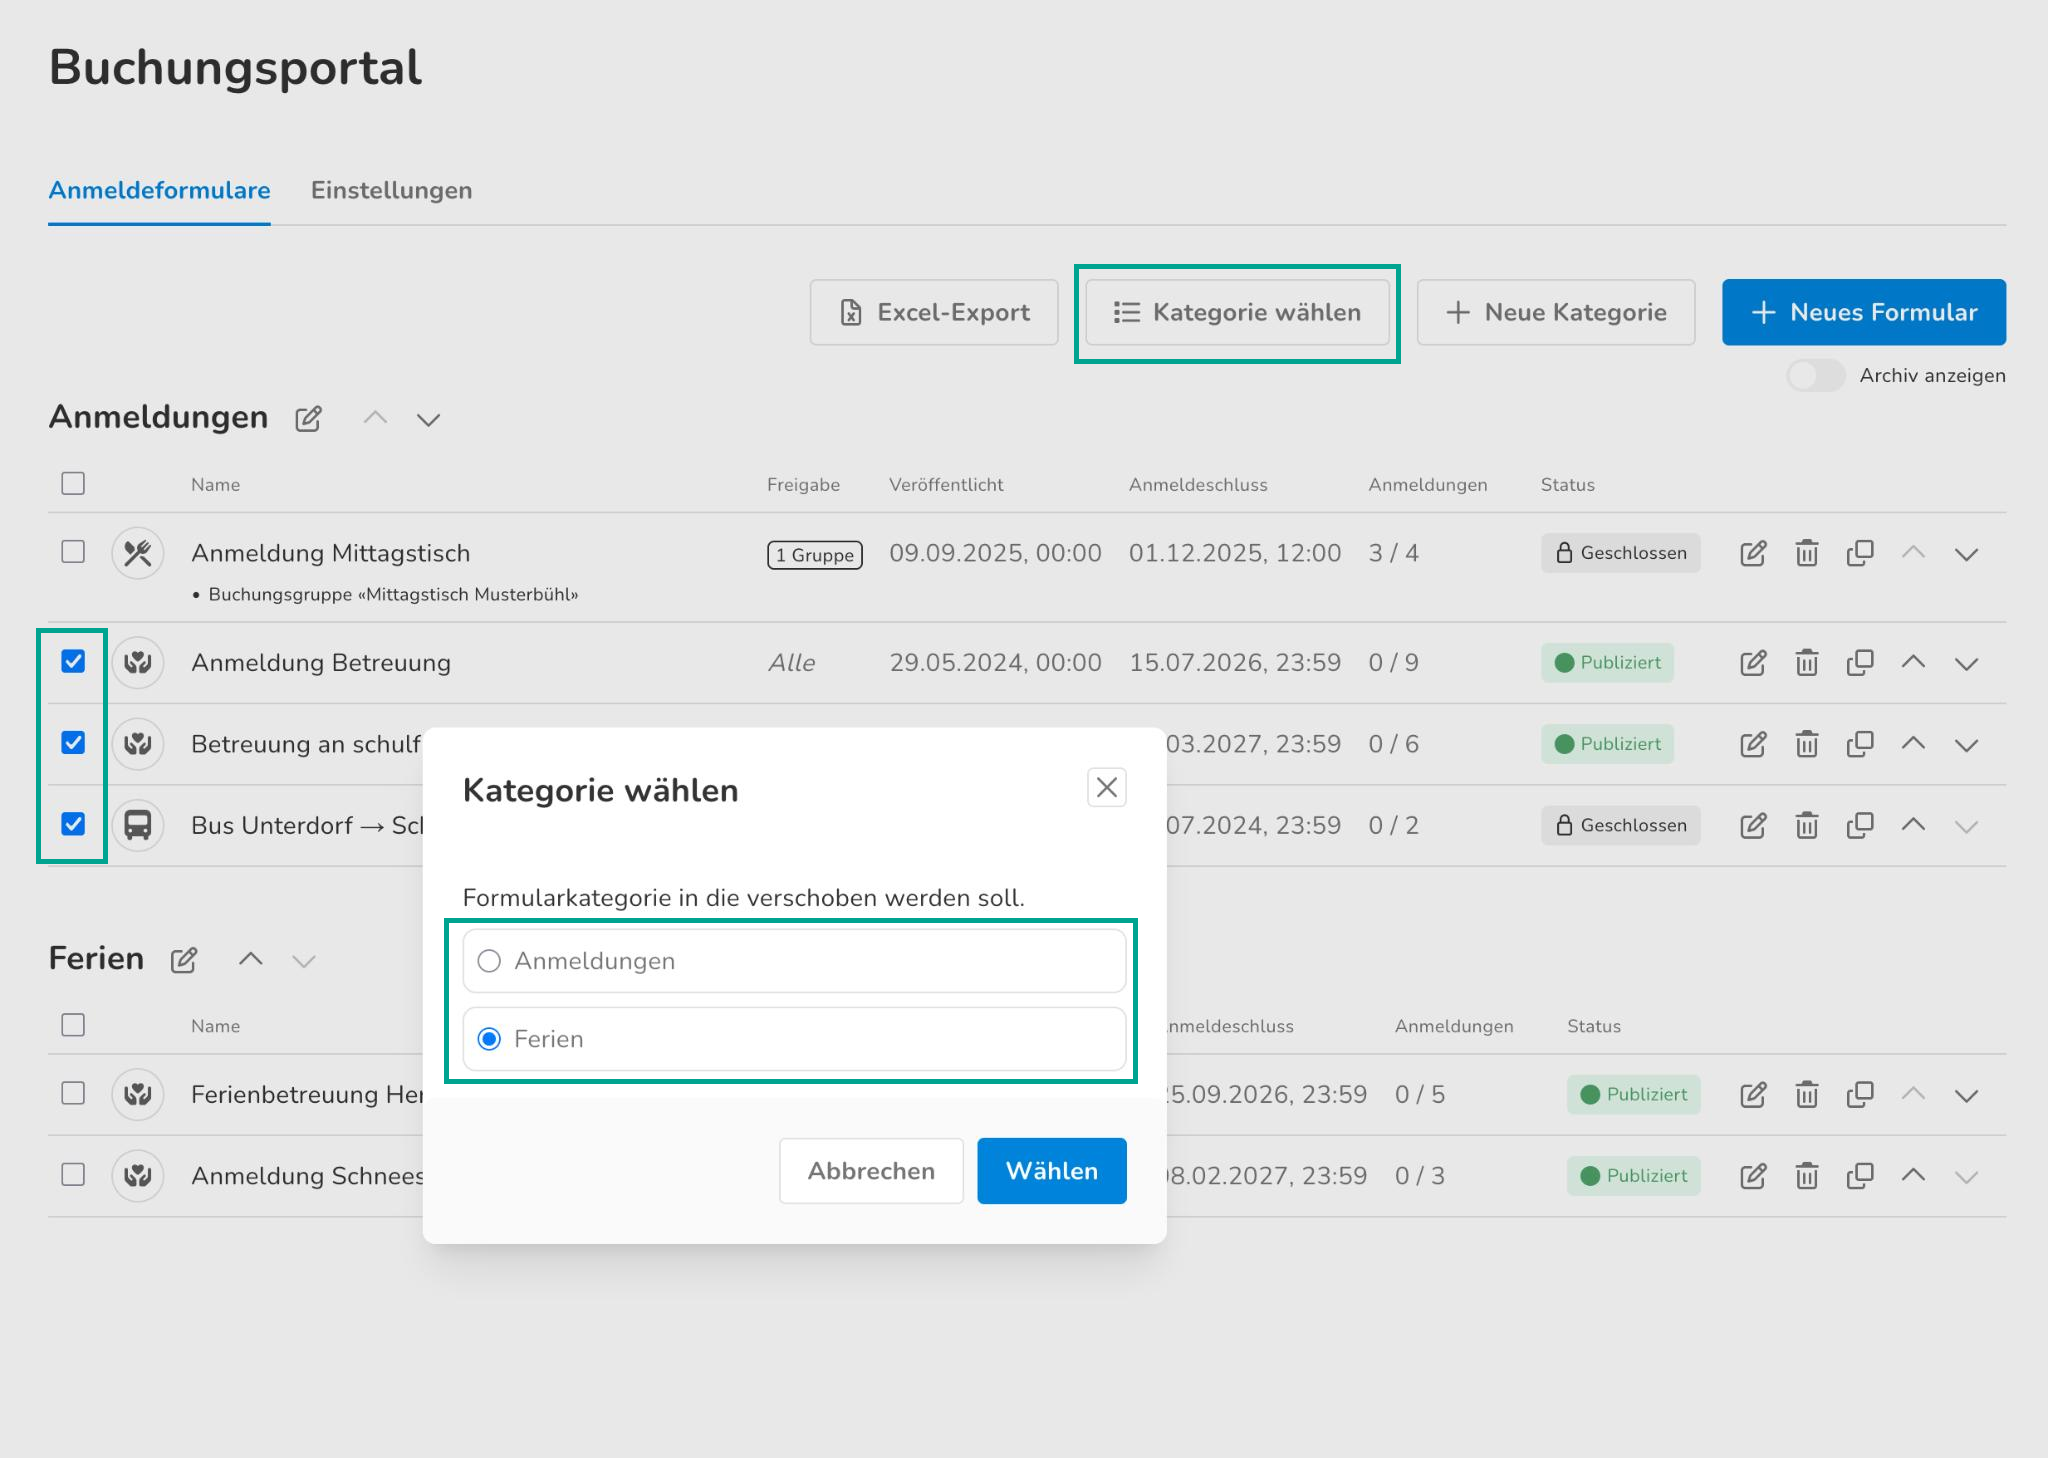Edit the Anmeldung Betreuung form
The image size is (2048, 1458).
(1753, 663)
